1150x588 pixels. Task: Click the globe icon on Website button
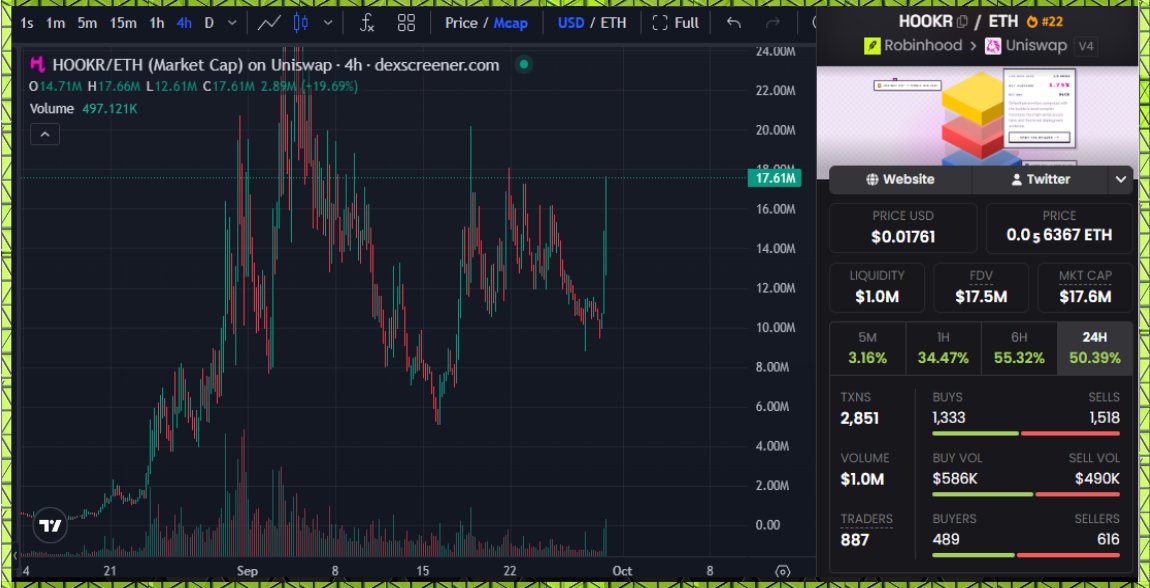872,180
